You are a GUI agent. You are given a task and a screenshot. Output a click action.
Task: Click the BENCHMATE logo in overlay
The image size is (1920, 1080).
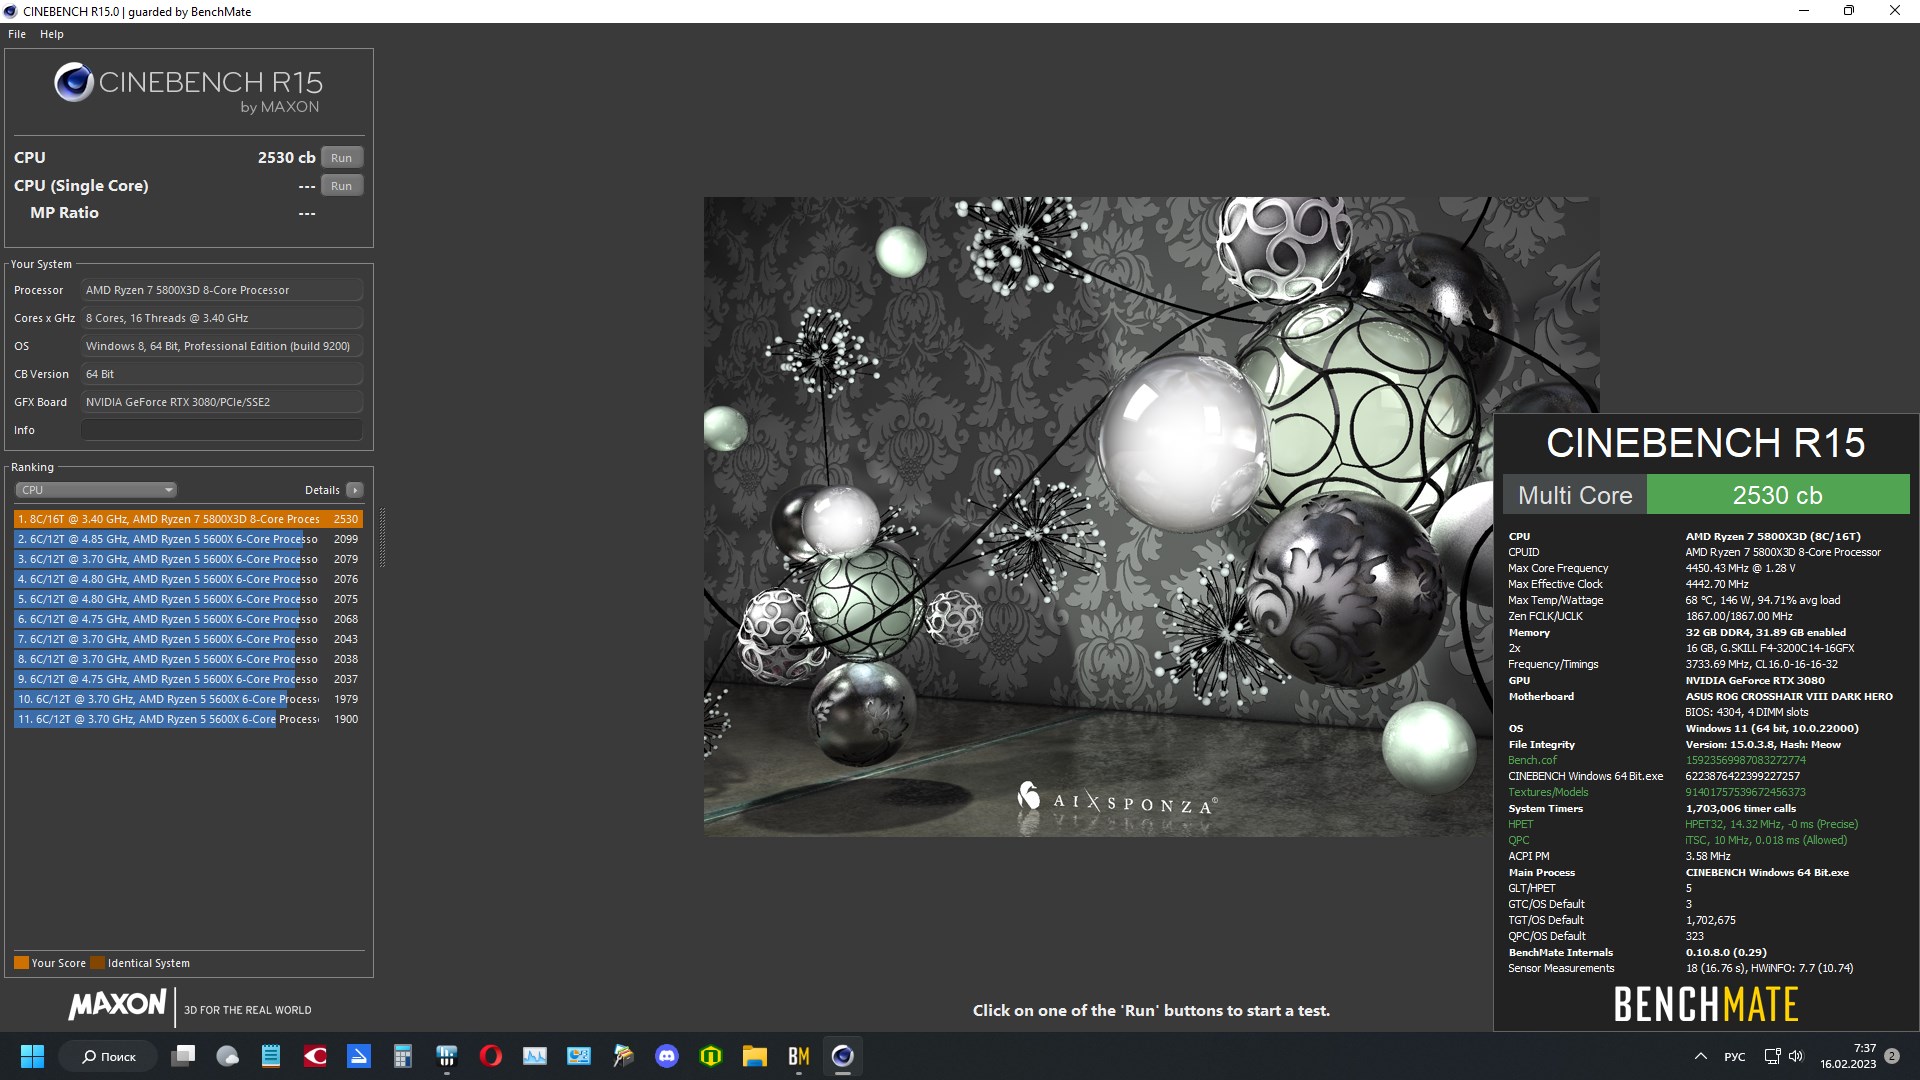point(1706,1004)
